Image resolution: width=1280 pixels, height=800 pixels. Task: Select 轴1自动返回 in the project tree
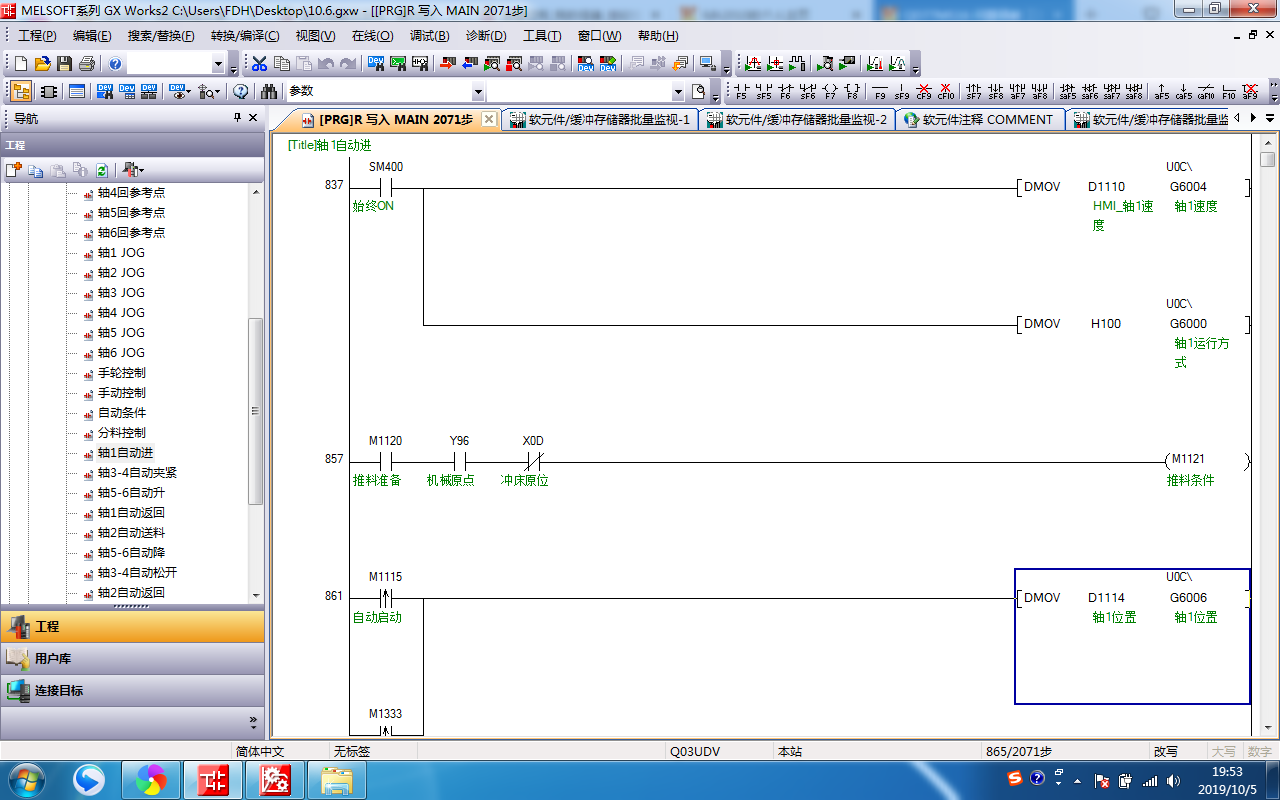pyautogui.click(x=131, y=513)
